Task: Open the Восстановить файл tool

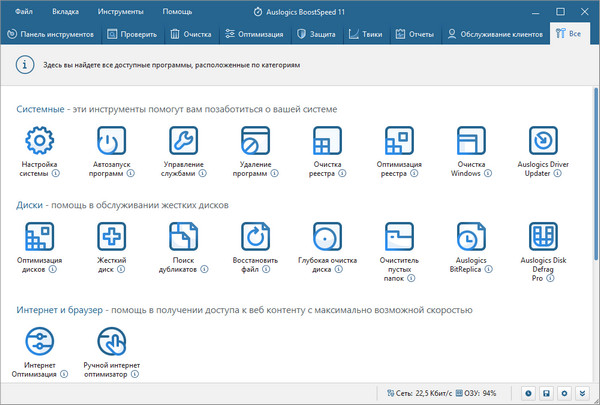Action: [256, 236]
